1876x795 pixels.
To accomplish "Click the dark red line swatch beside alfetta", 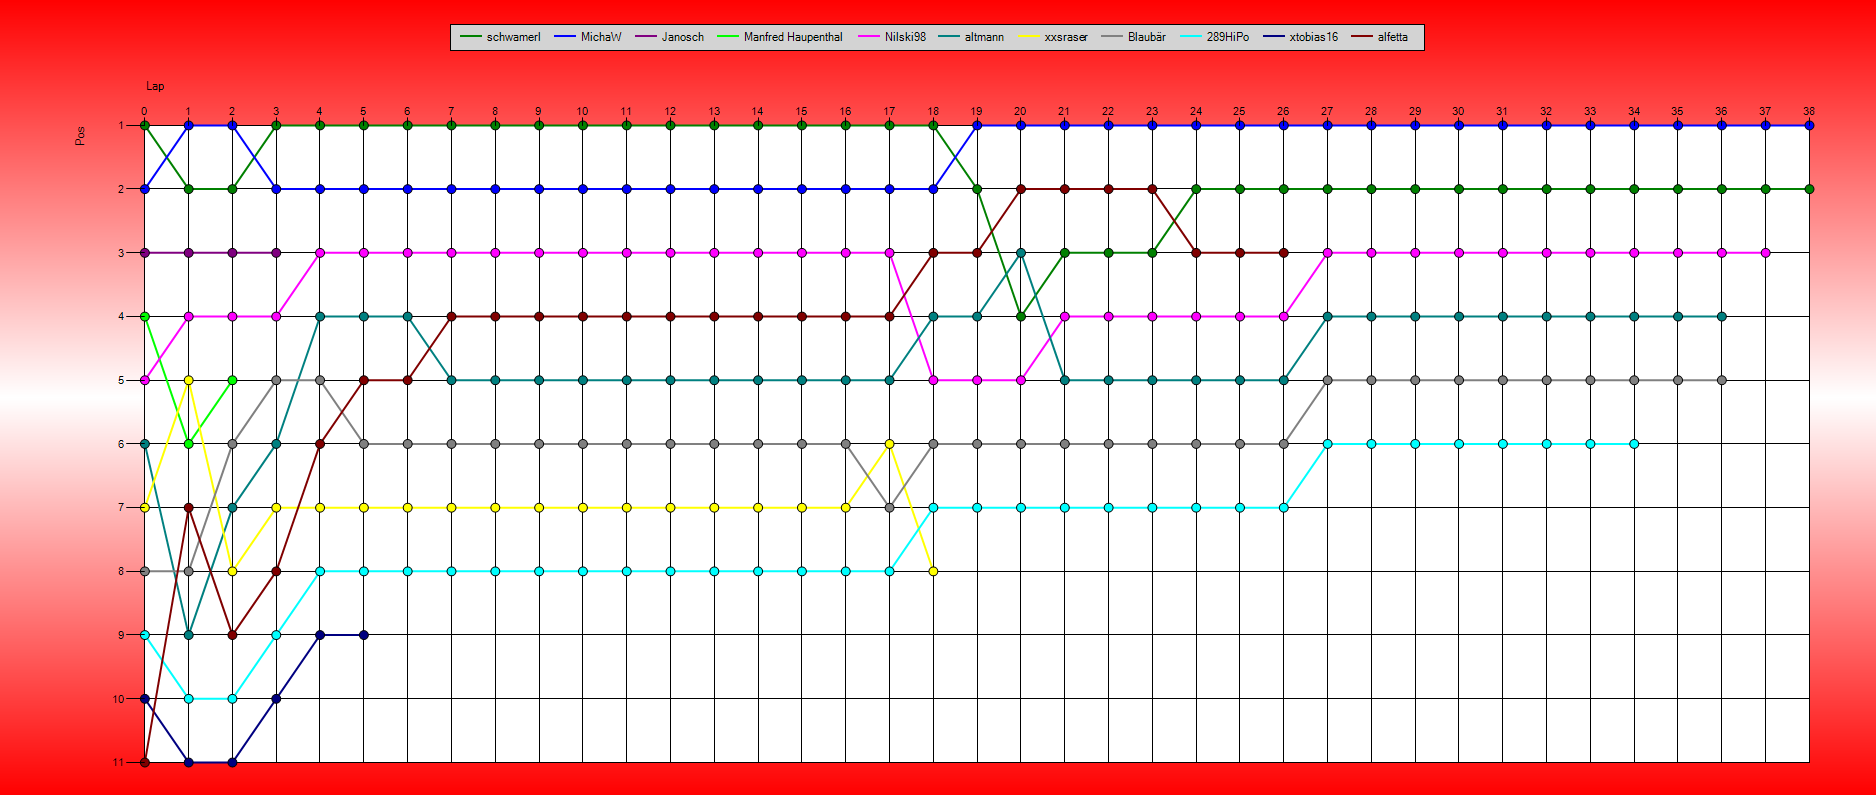I will pyautogui.click(x=1361, y=37).
